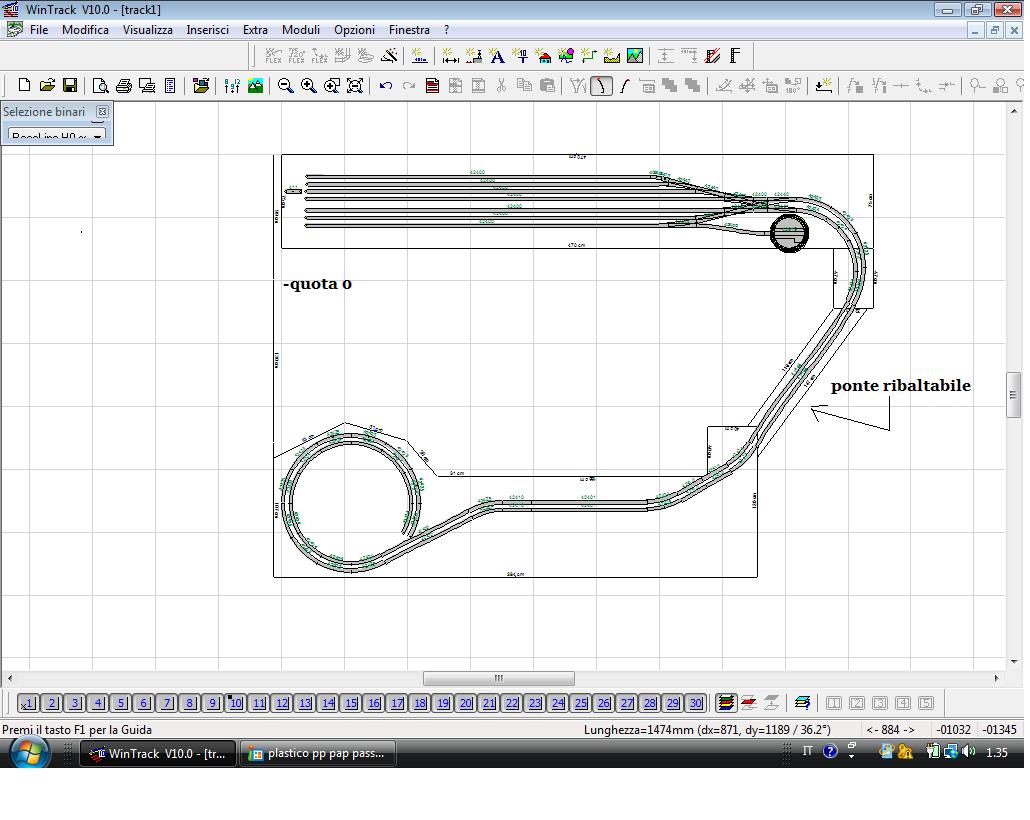Toggle layer 27 button

click(x=627, y=703)
